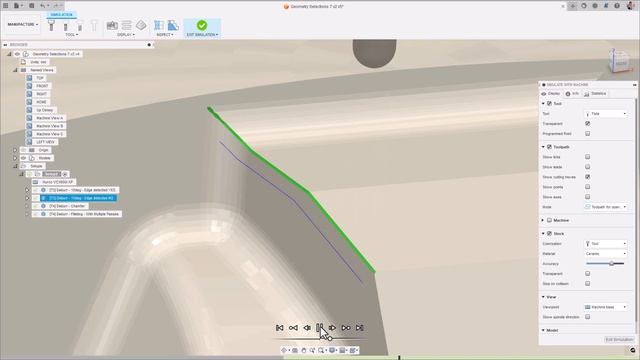Pause the simulation playback
This screenshot has height=360, width=640.
[320, 328]
